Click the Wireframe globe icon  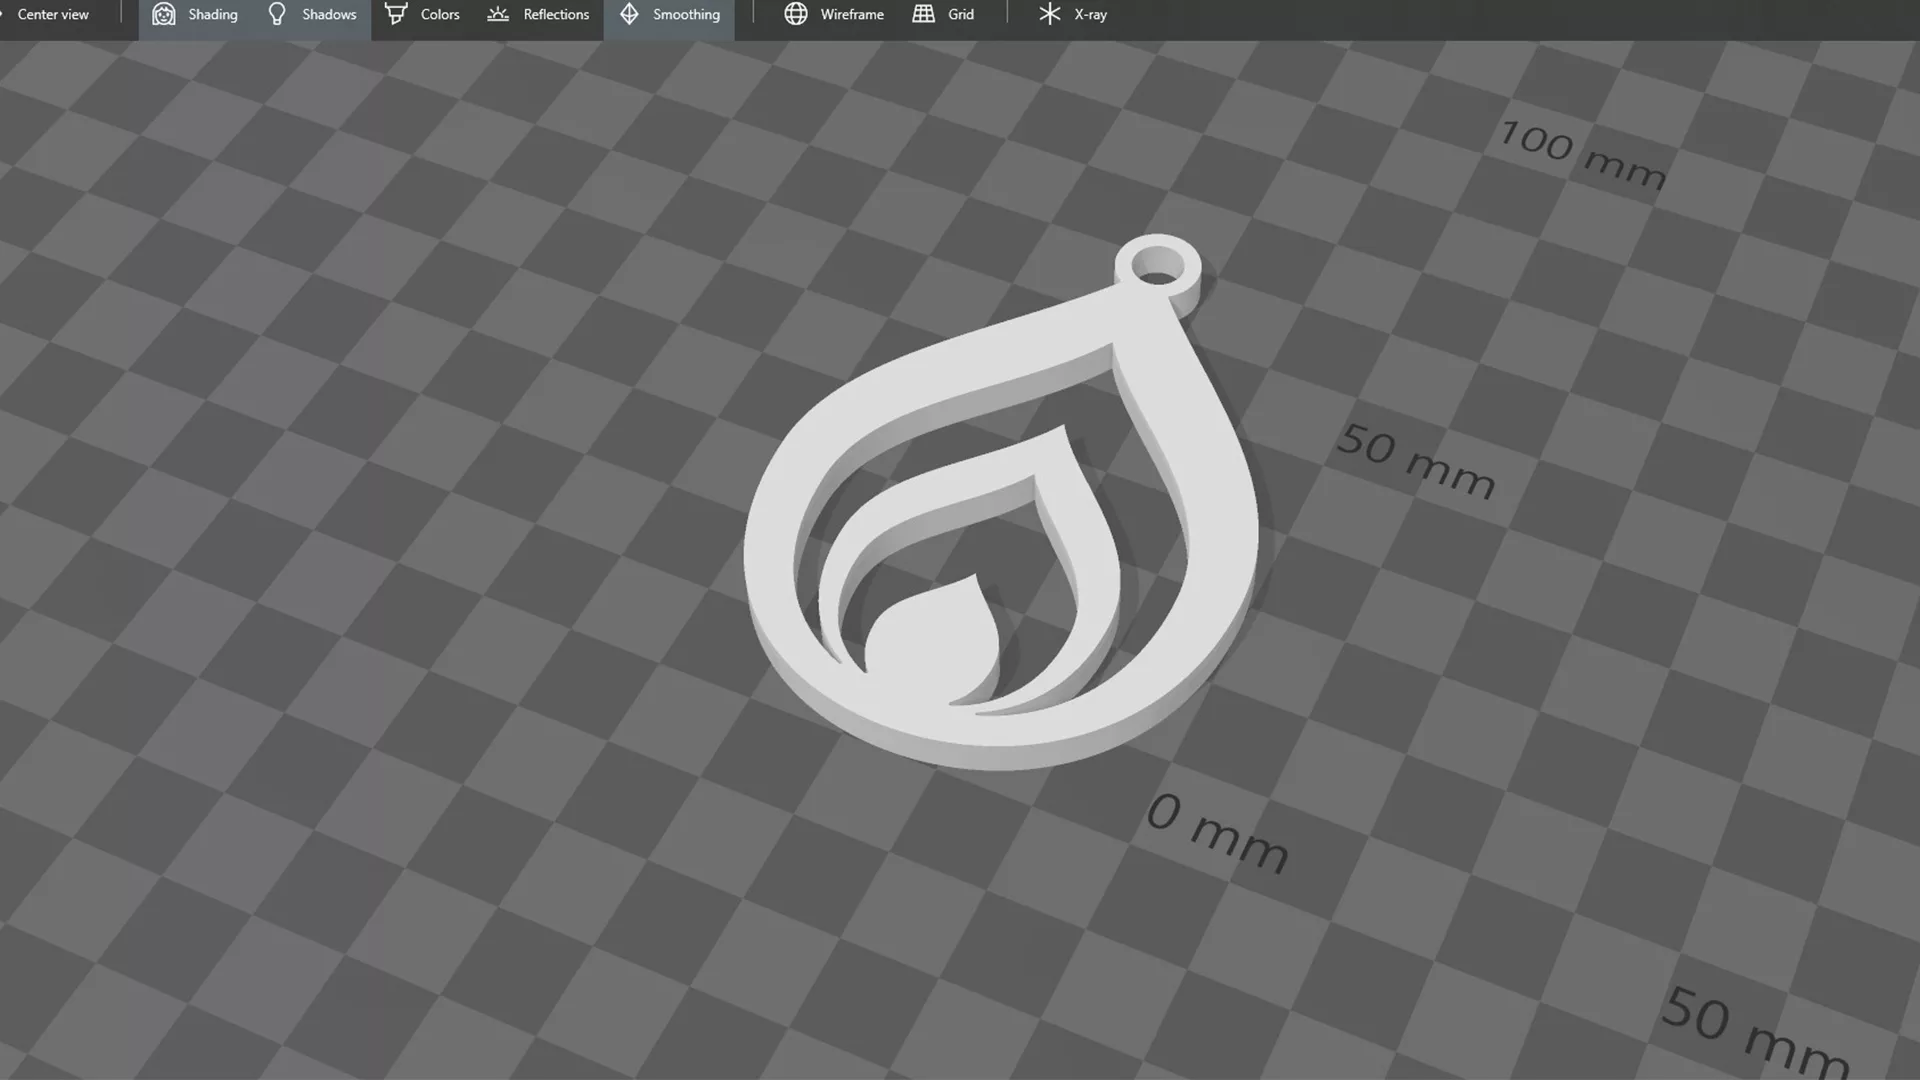[x=796, y=14]
